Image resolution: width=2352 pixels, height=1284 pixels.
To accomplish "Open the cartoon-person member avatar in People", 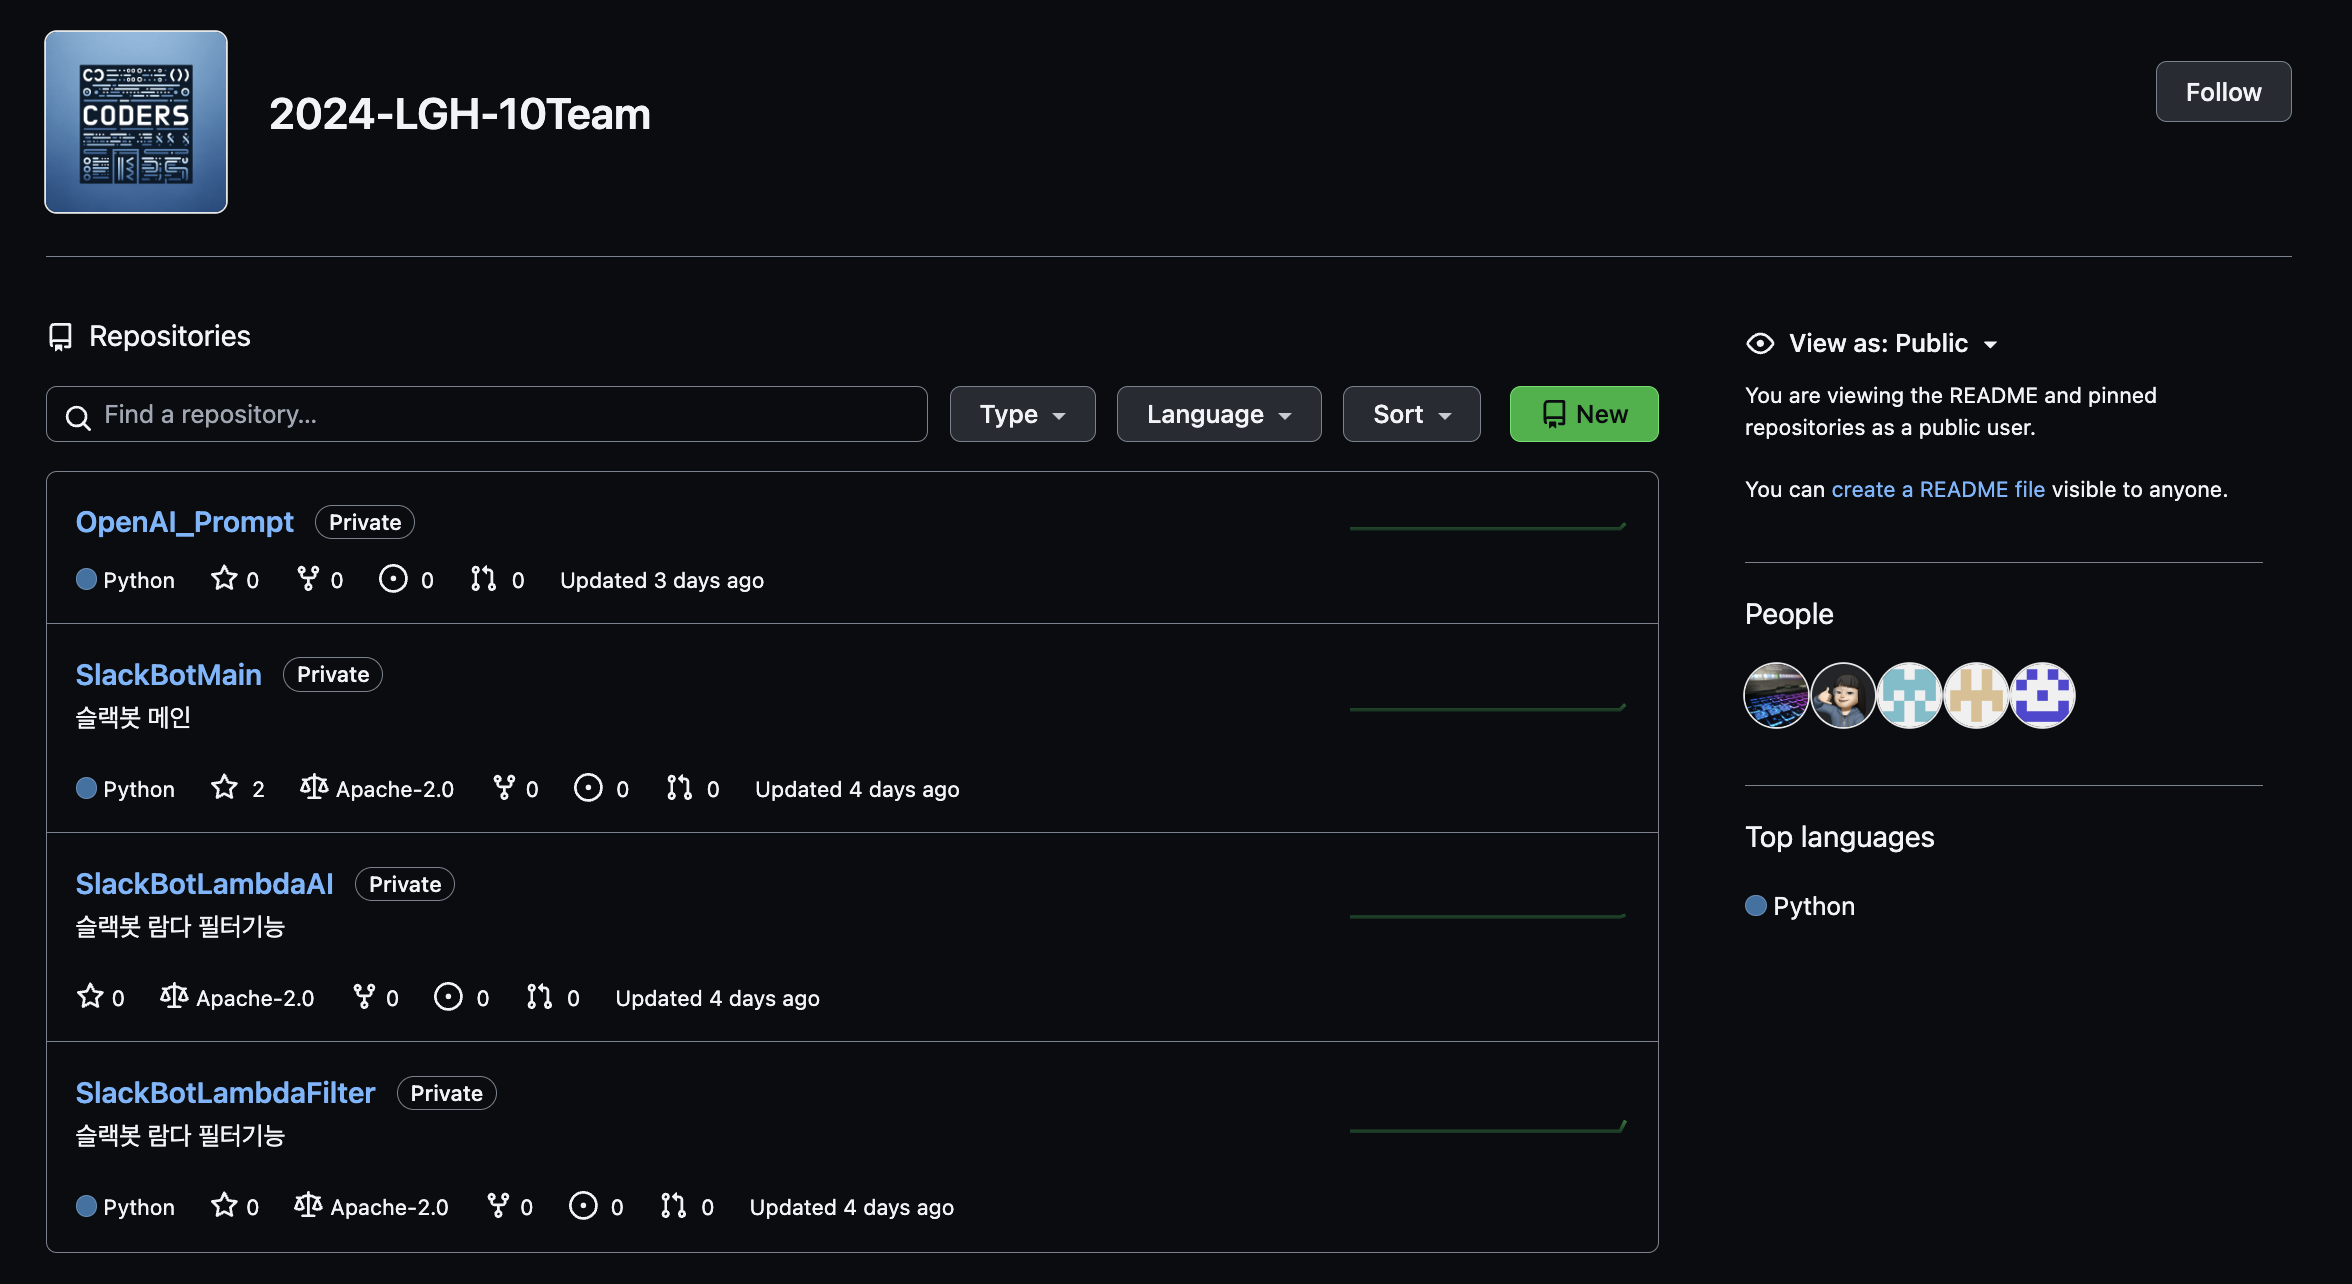I will click(1842, 696).
